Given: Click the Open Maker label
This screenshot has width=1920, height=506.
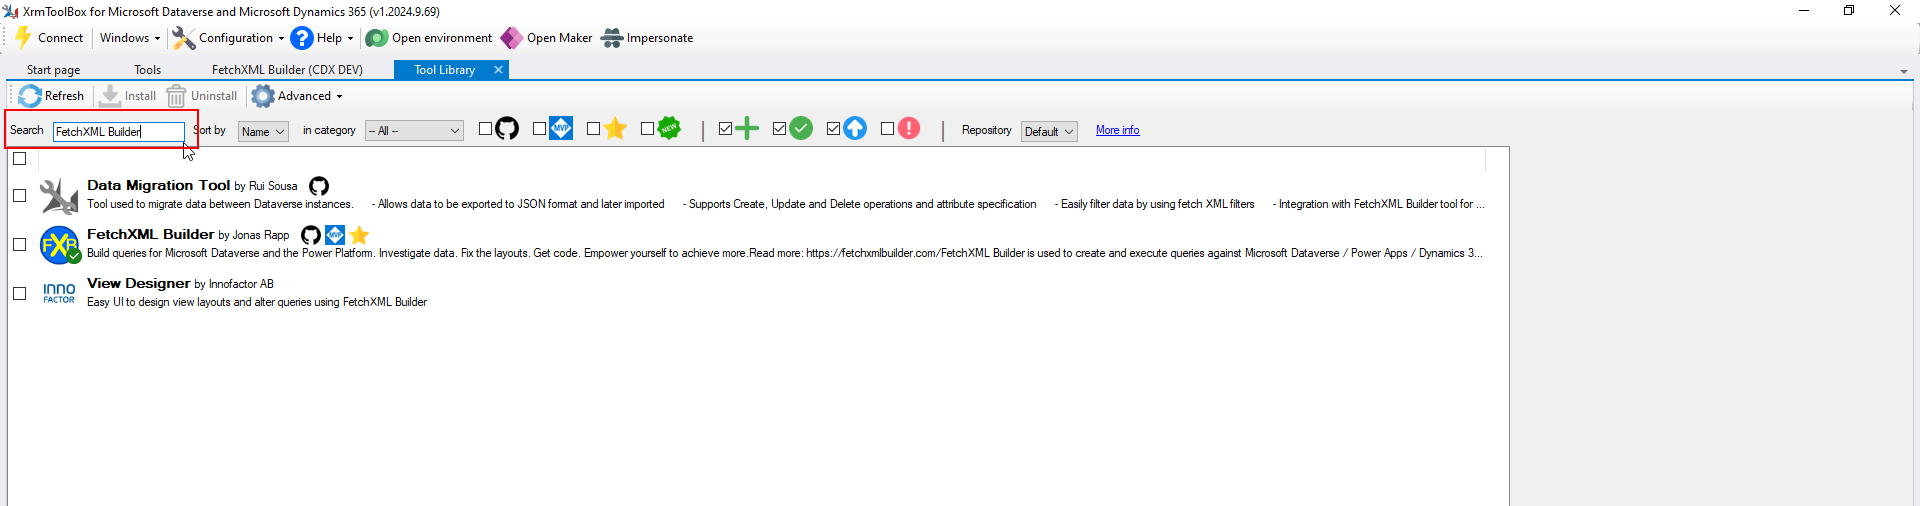Looking at the screenshot, I should pyautogui.click(x=559, y=38).
